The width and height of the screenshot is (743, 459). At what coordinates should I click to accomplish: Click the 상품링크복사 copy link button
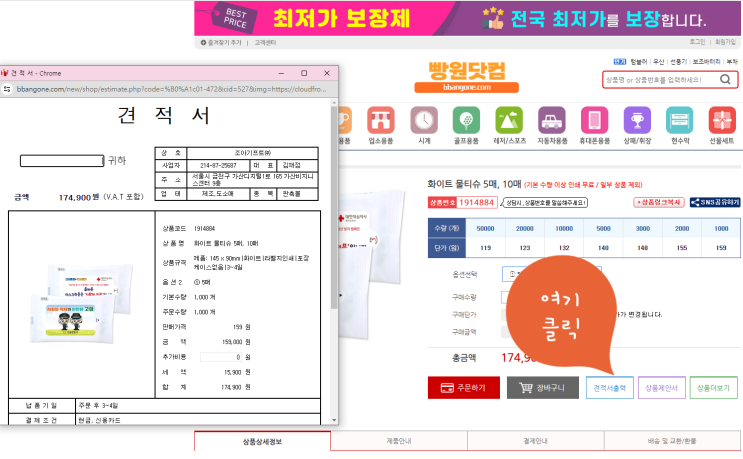[x=659, y=202]
